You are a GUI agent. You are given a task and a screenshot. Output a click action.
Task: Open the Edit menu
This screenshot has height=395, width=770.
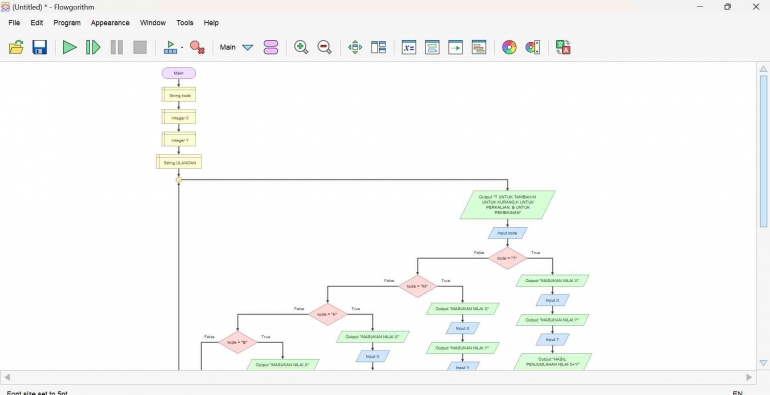coord(37,23)
